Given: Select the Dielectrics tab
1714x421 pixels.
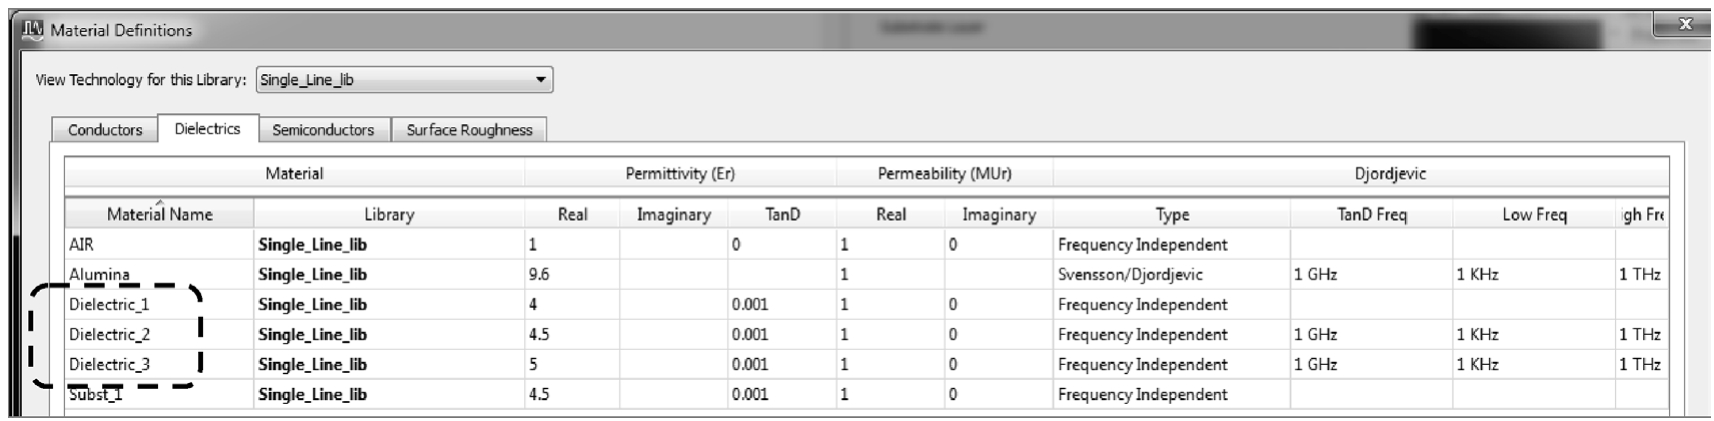Looking at the screenshot, I should tap(207, 129).
